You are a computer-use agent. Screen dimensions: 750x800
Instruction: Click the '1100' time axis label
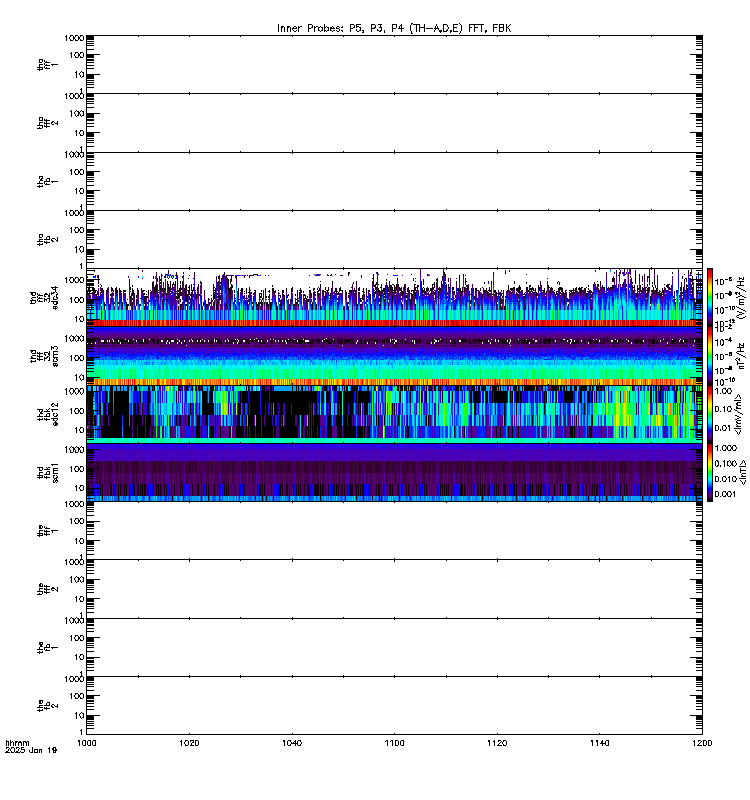394,743
